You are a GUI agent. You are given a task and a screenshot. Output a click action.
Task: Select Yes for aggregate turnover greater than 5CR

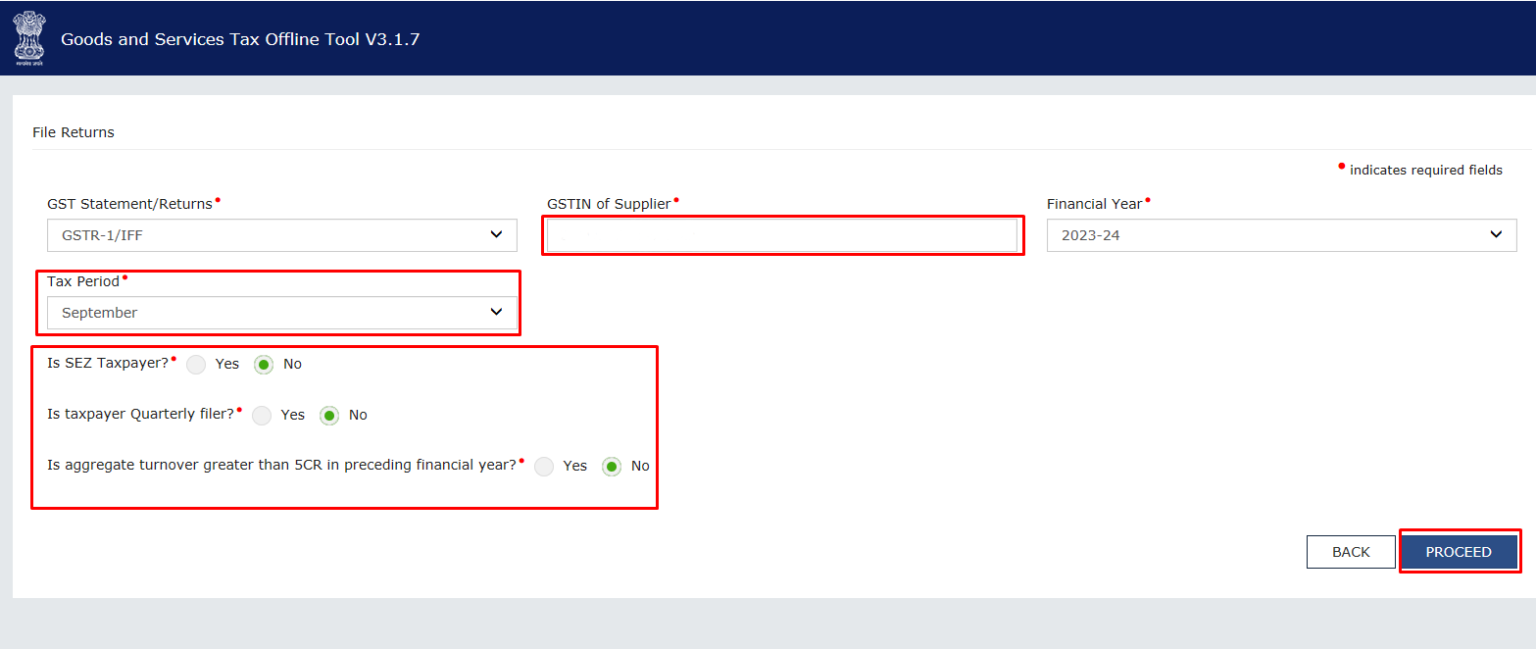pos(544,466)
